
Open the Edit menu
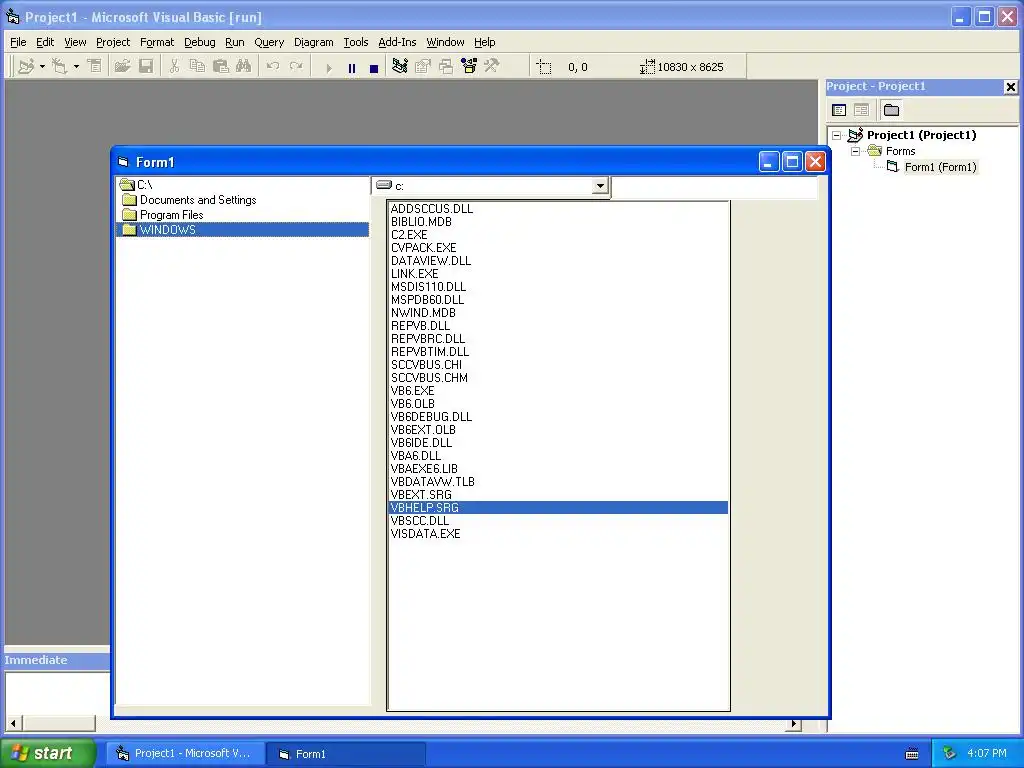click(x=45, y=42)
